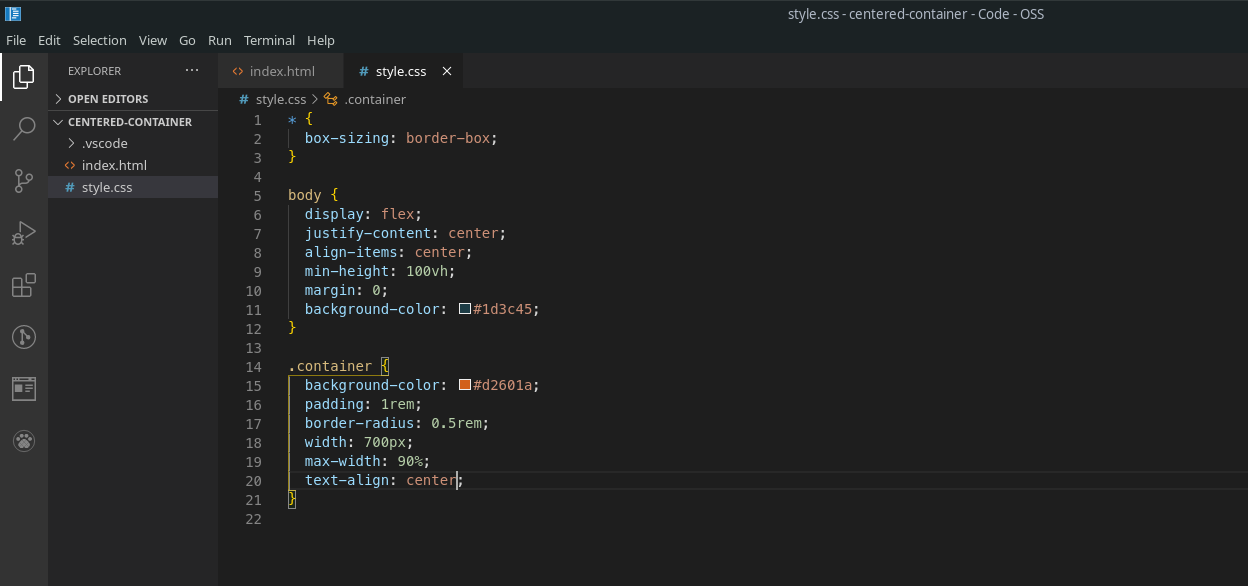Click the paw extension icon in the activity bar
Viewport: 1248px width, 586px height.
23,440
